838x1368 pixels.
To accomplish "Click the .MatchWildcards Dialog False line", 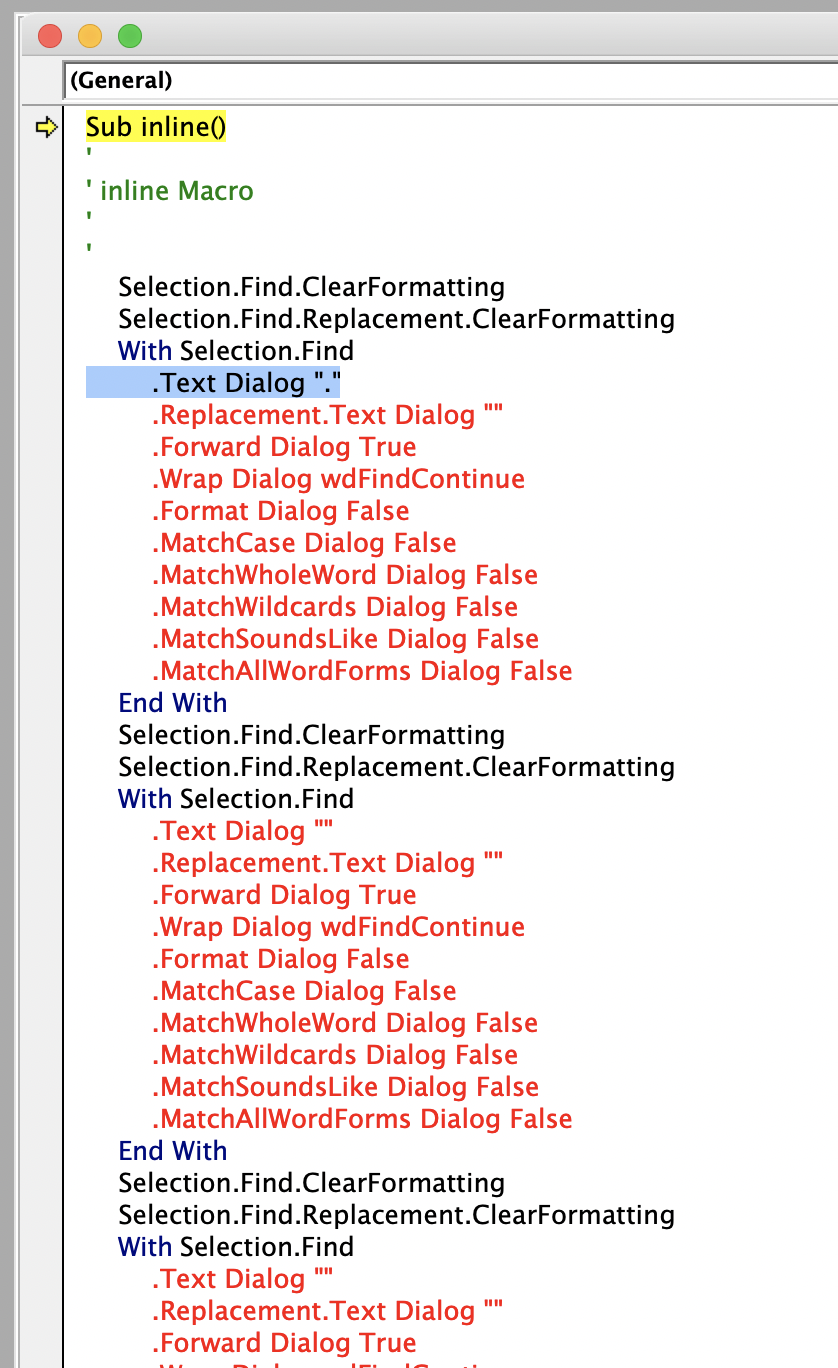I will pos(335,606).
